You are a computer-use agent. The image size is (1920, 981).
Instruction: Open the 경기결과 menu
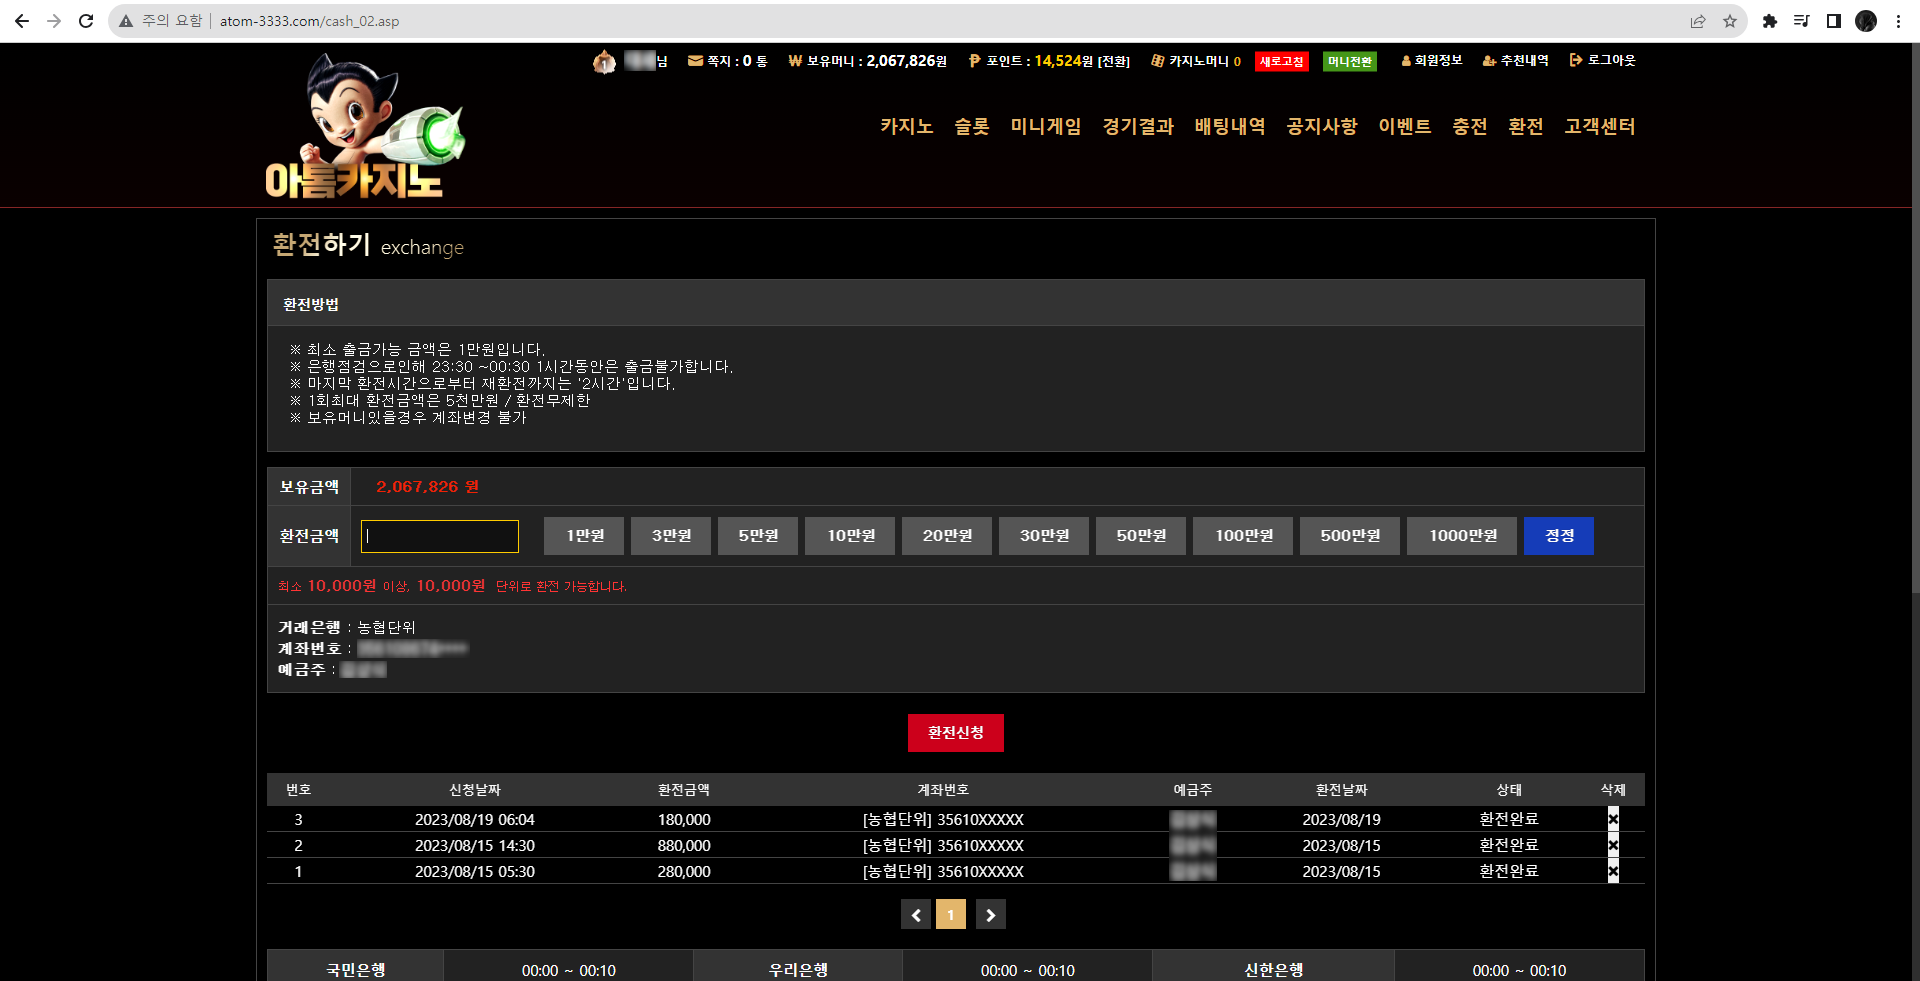1138,126
